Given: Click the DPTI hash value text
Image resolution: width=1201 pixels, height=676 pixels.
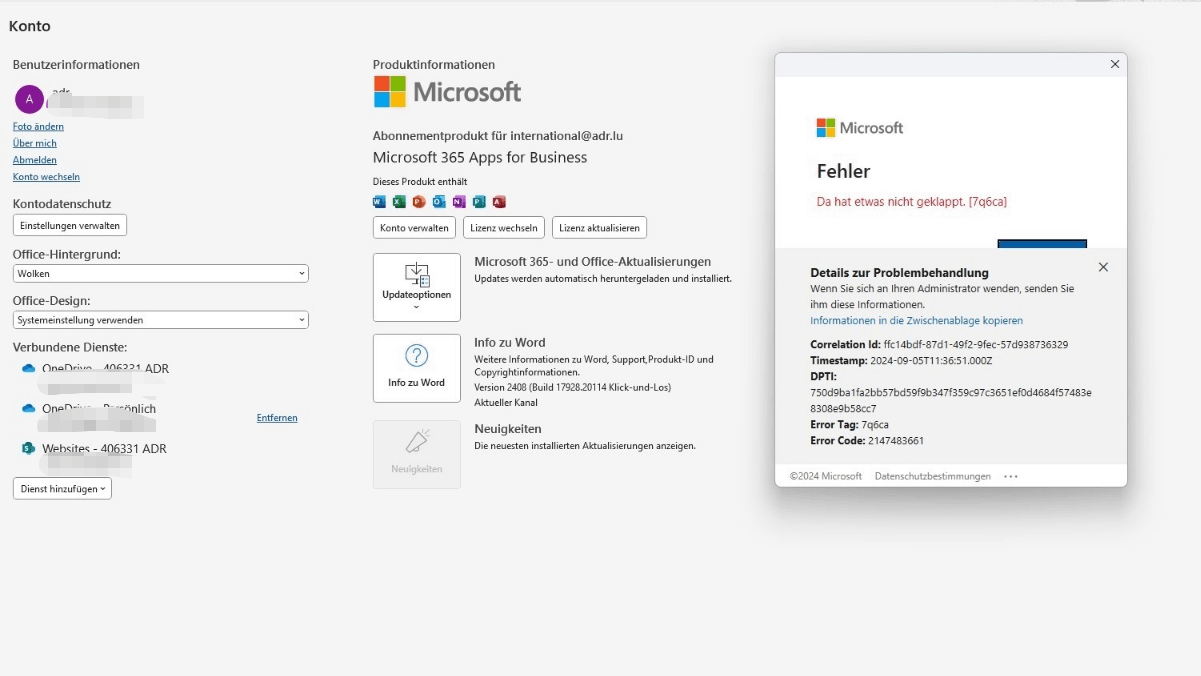Looking at the screenshot, I should [951, 401].
